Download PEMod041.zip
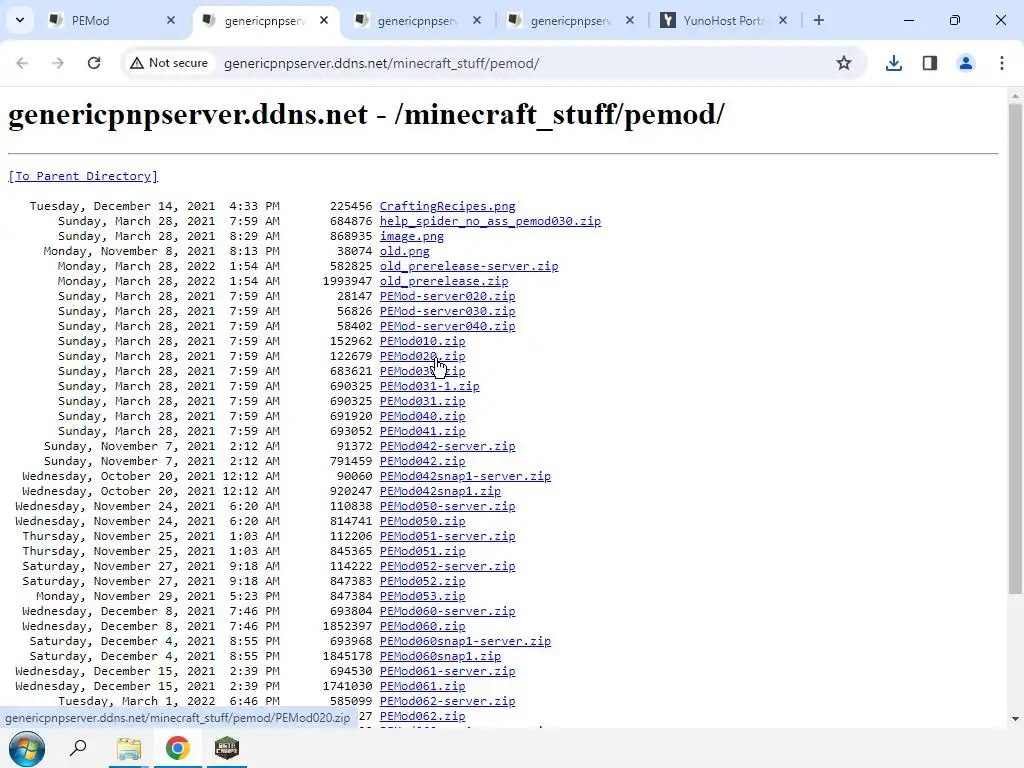The width and height of the screenshot is (1024, 768). (x=423, y=432)
